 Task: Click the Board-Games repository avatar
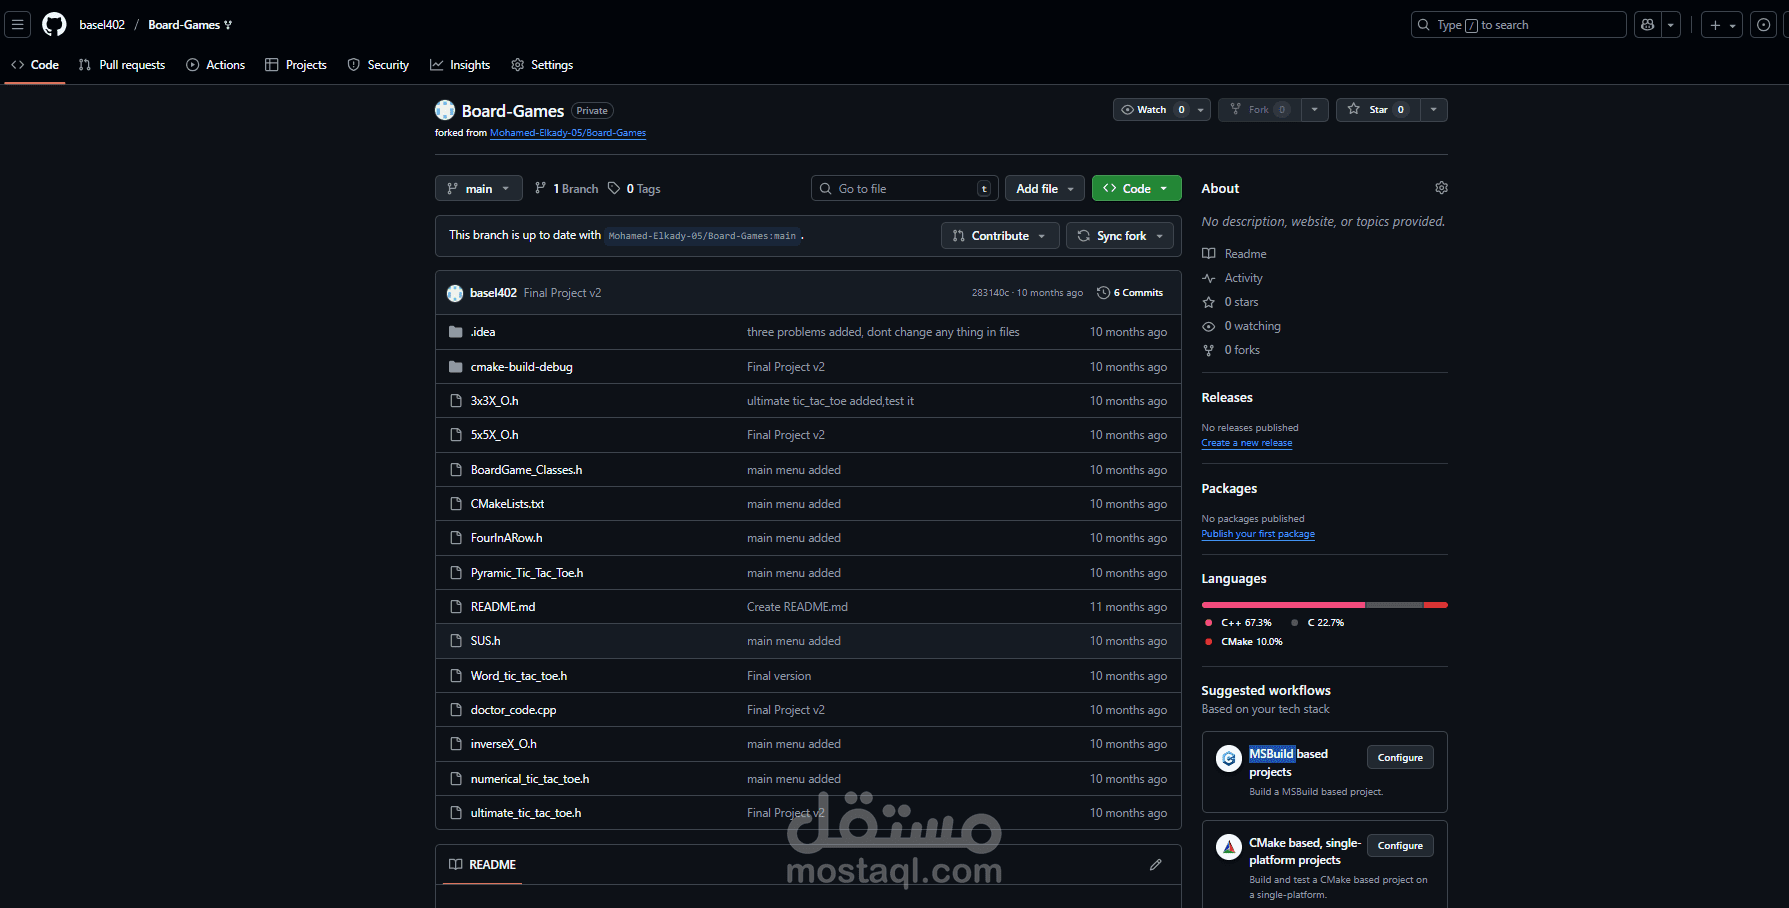click(x=445, y=111)
